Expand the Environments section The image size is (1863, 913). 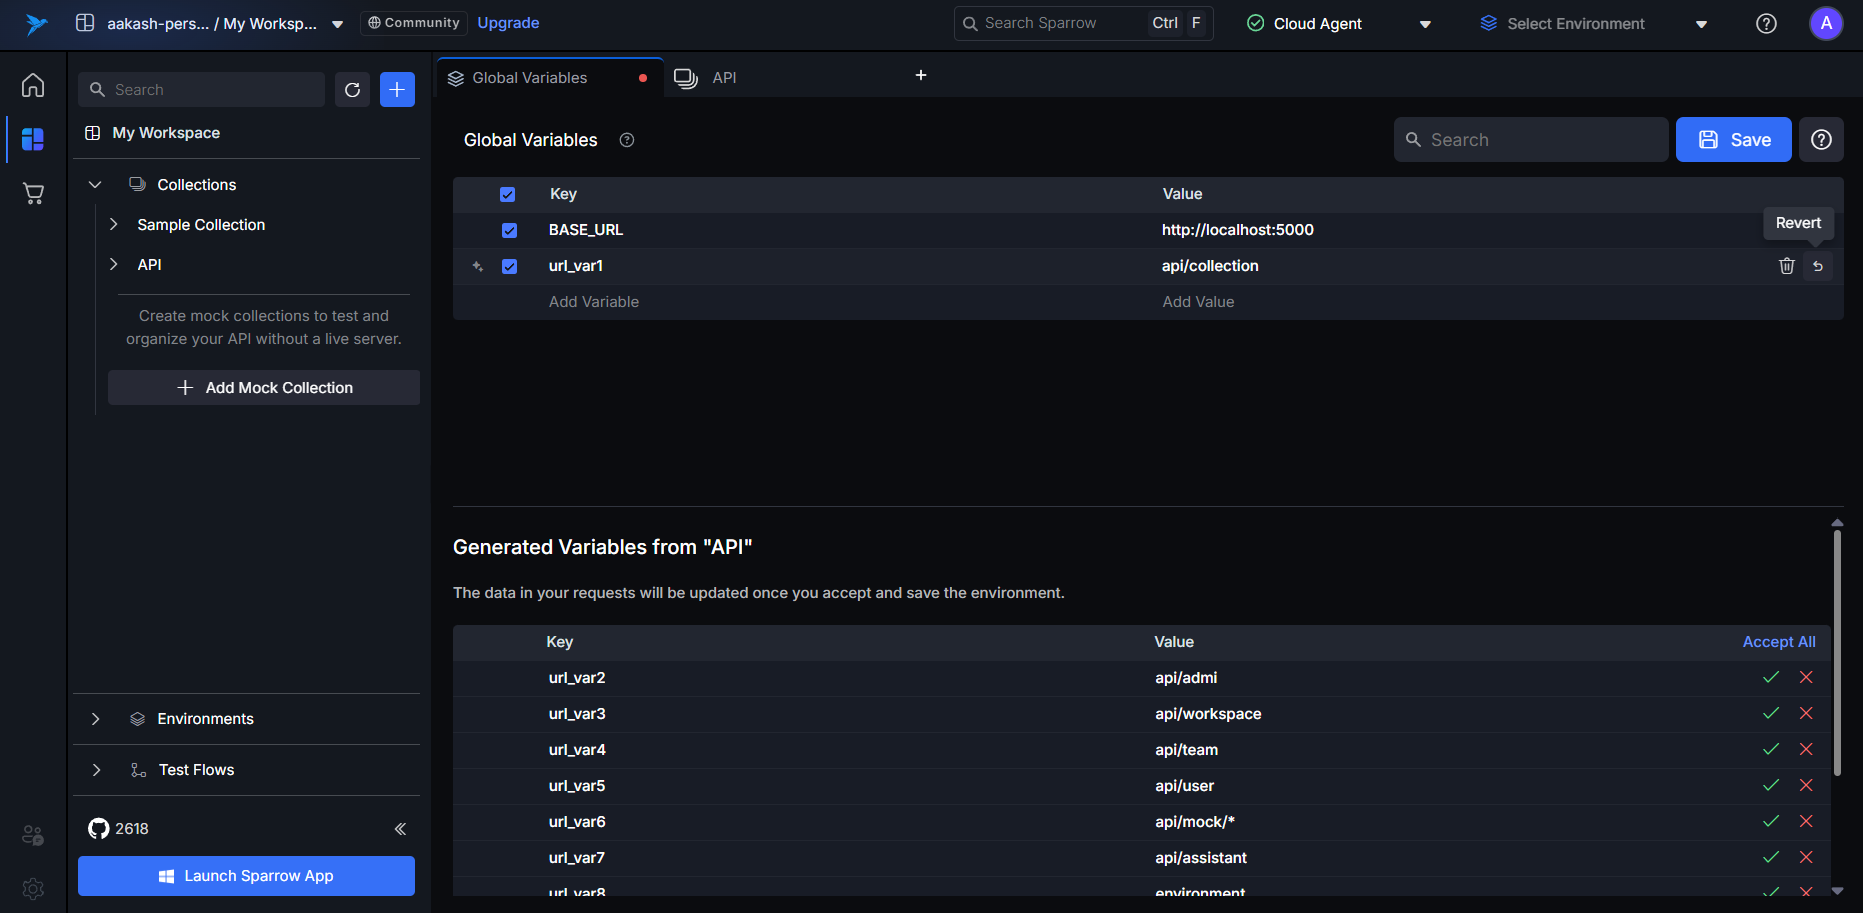pos(95,719)
